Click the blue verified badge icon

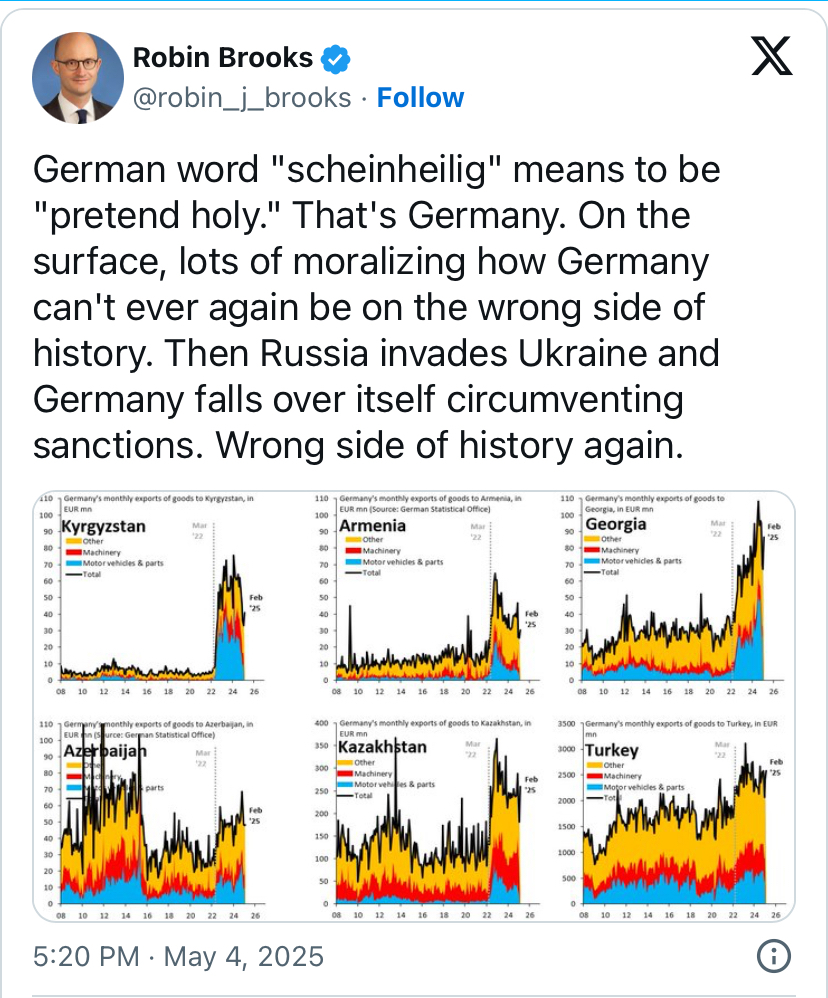tap(335, 59)
